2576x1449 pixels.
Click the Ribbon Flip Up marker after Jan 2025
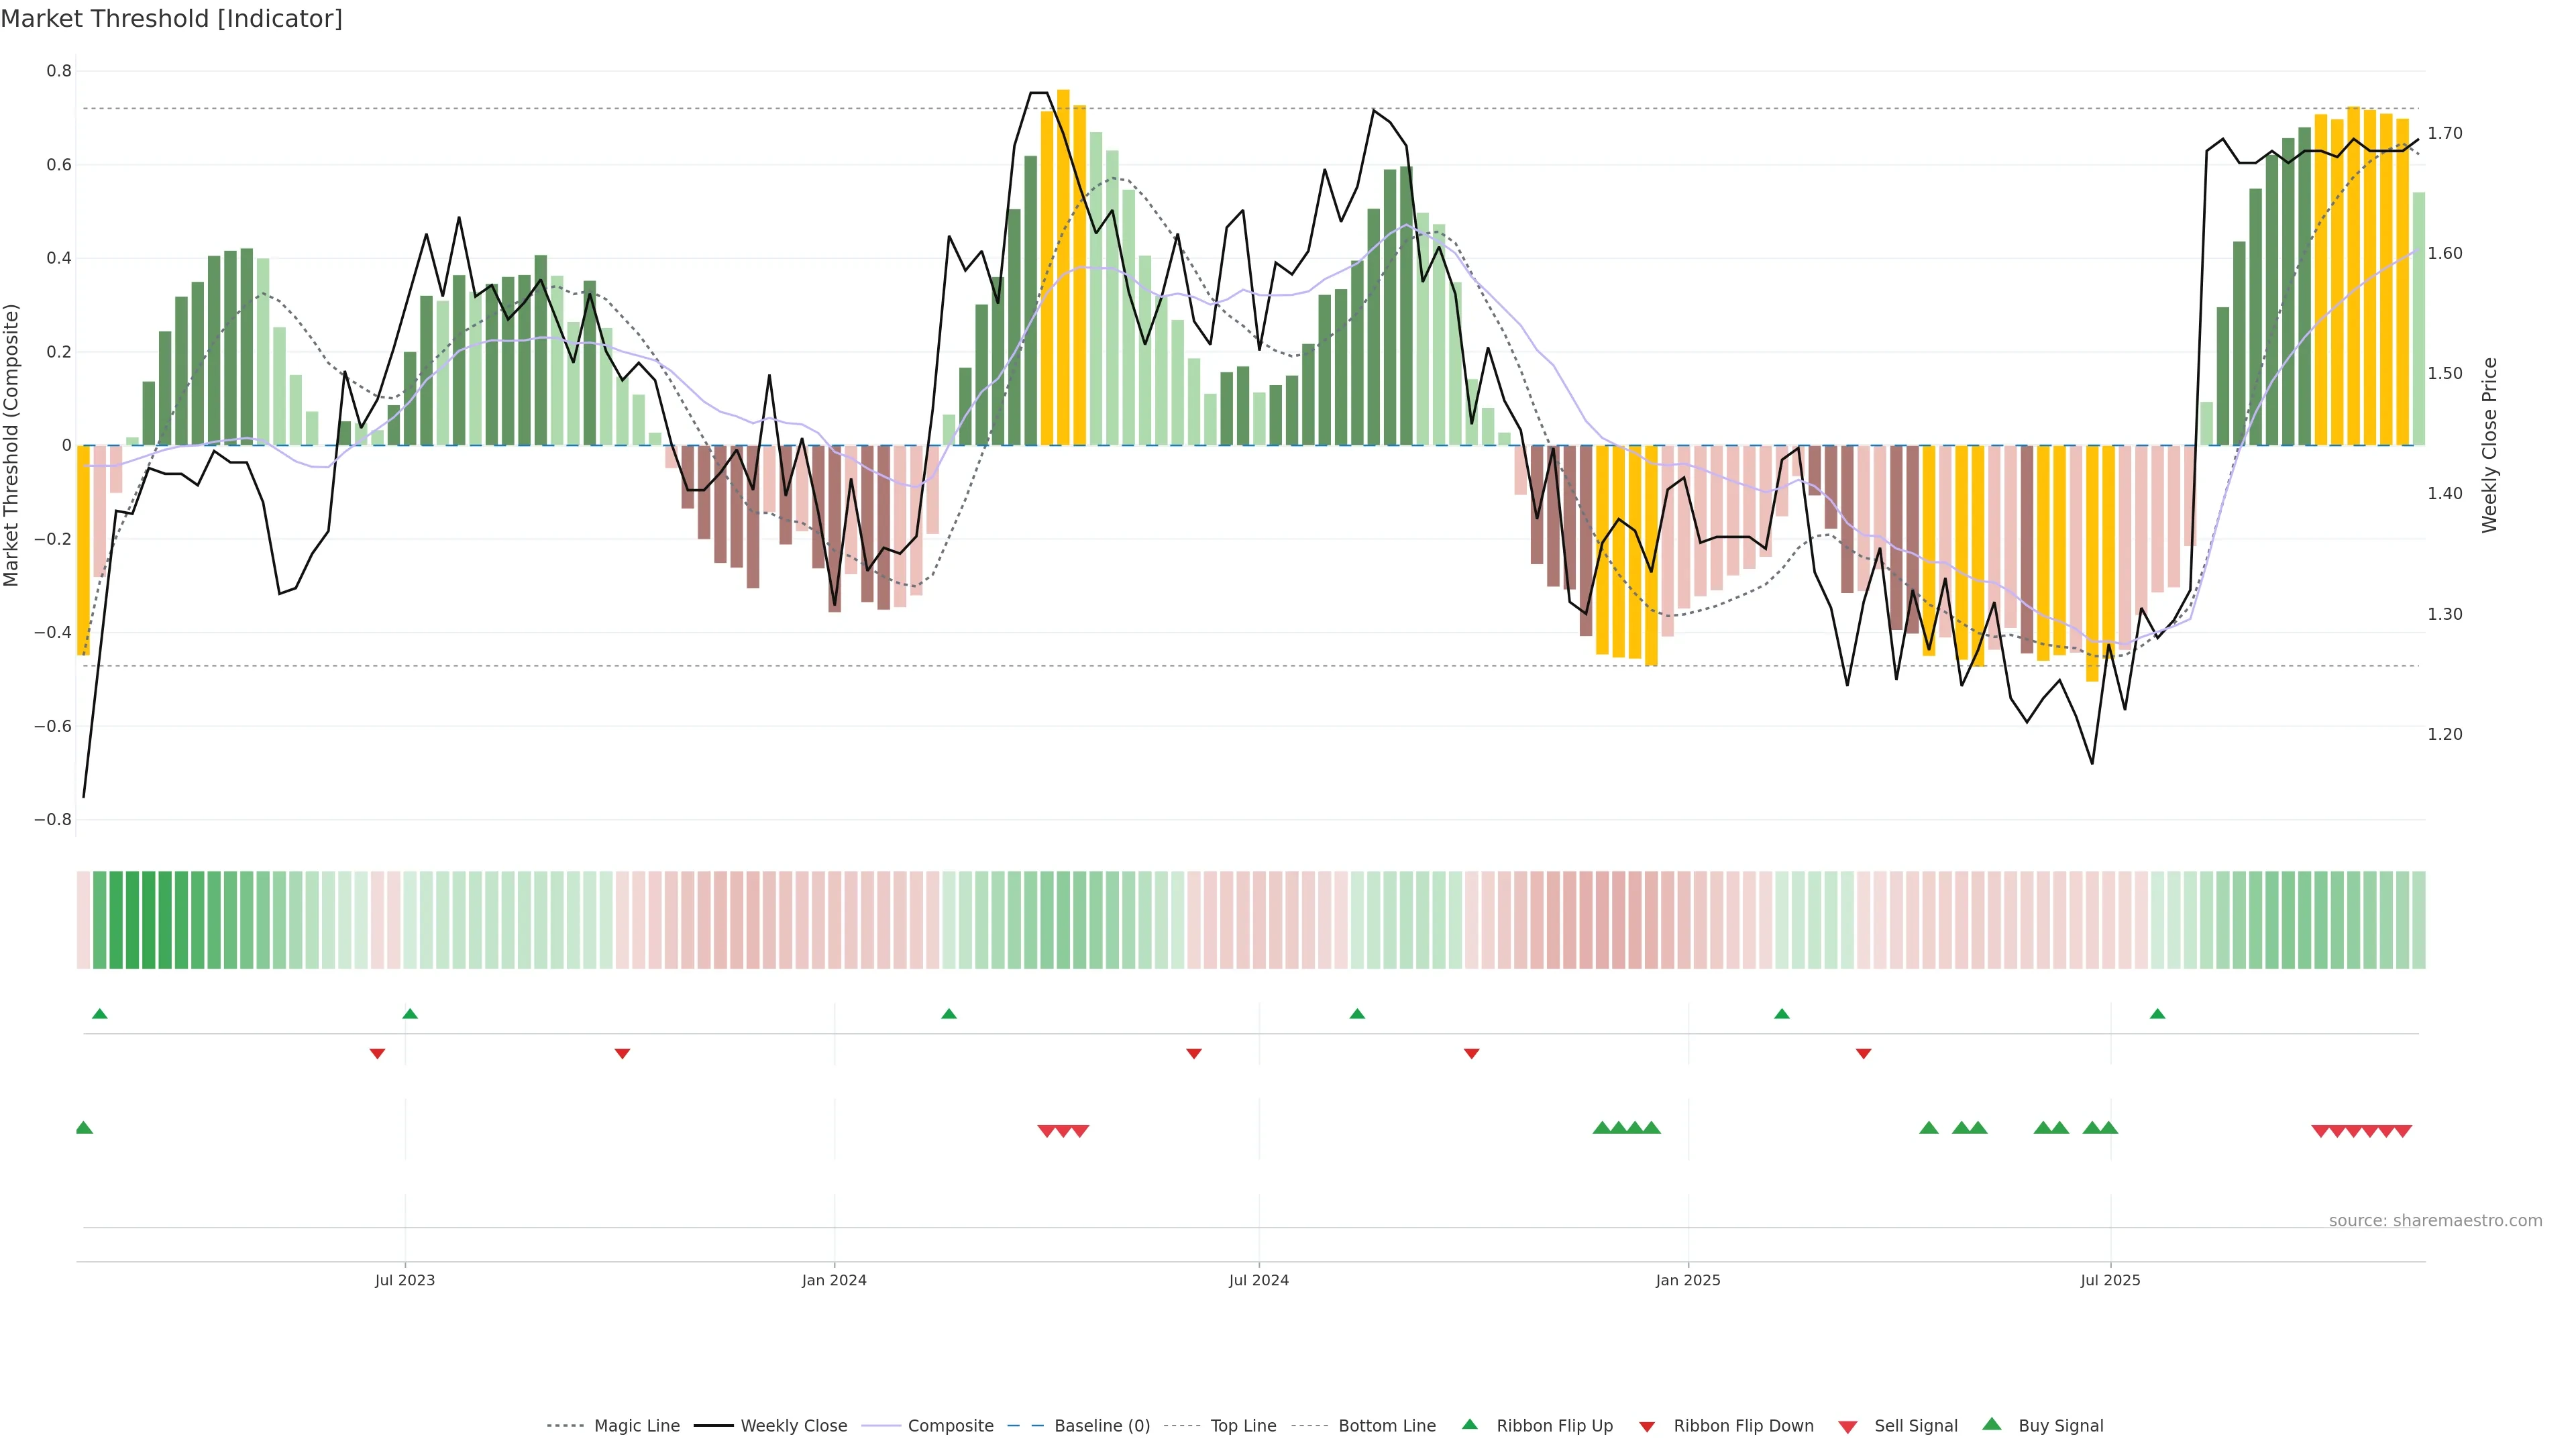tap(1781, 1014)
